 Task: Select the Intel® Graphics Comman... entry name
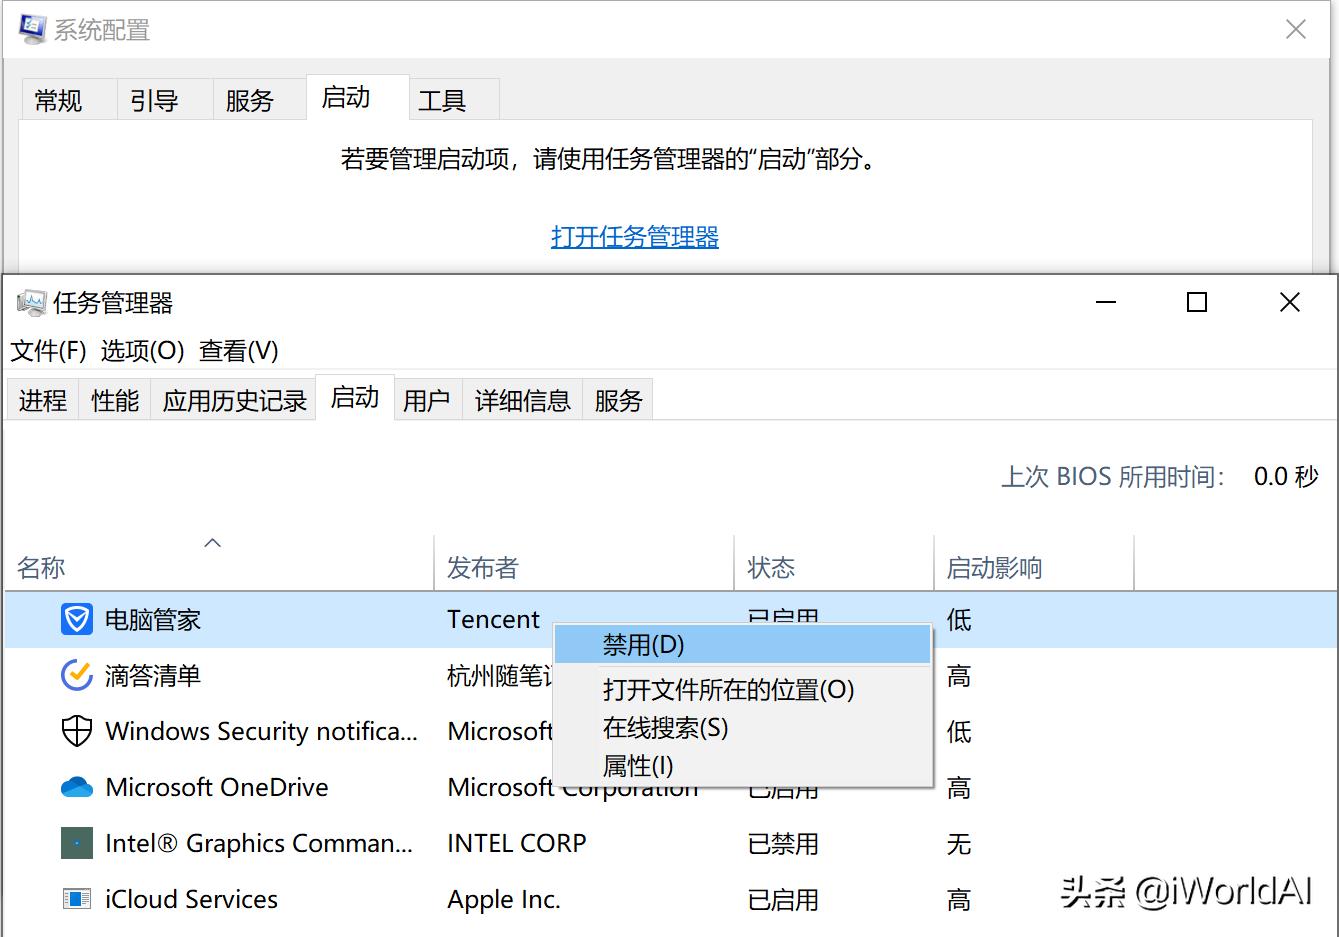(x=259, y=844)
